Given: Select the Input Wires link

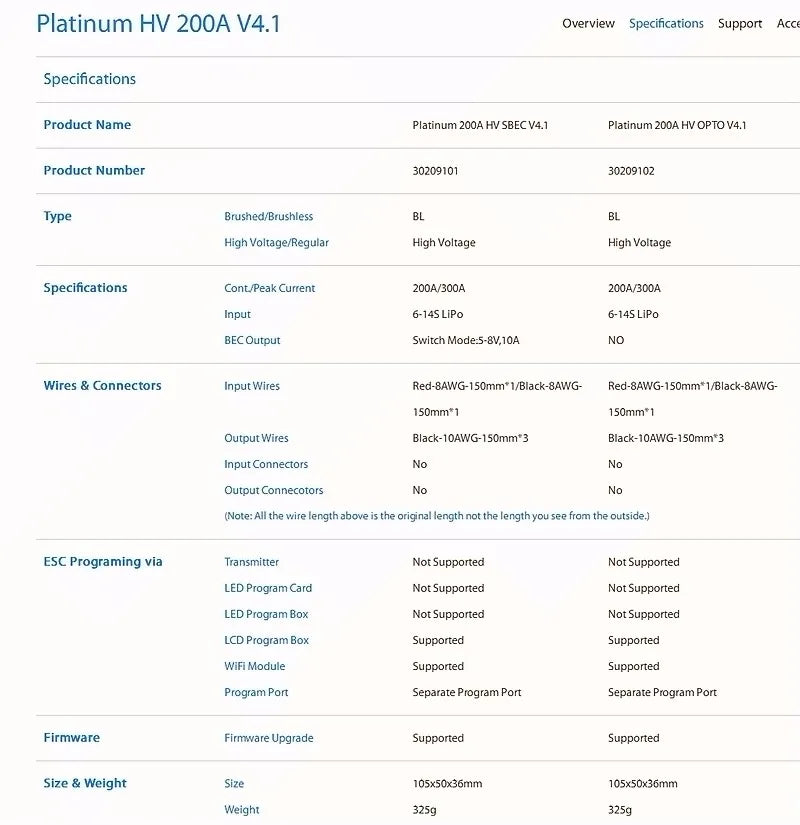Looking at the screenshot, I should [x=251, y=386].
